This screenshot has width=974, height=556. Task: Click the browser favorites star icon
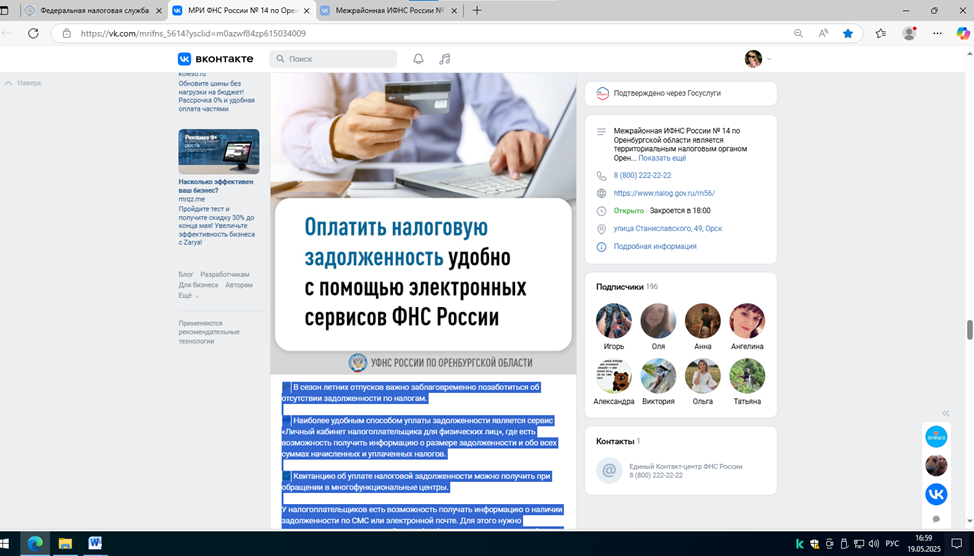848,33
